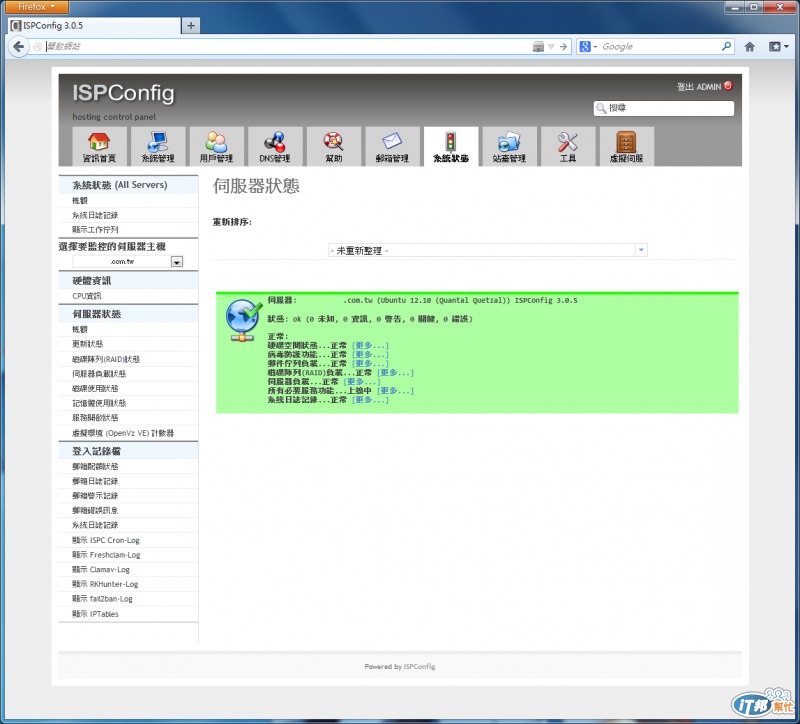
Task: Click 更多 link for 硬碟空間狀態
Action: (x=370, y=345)
